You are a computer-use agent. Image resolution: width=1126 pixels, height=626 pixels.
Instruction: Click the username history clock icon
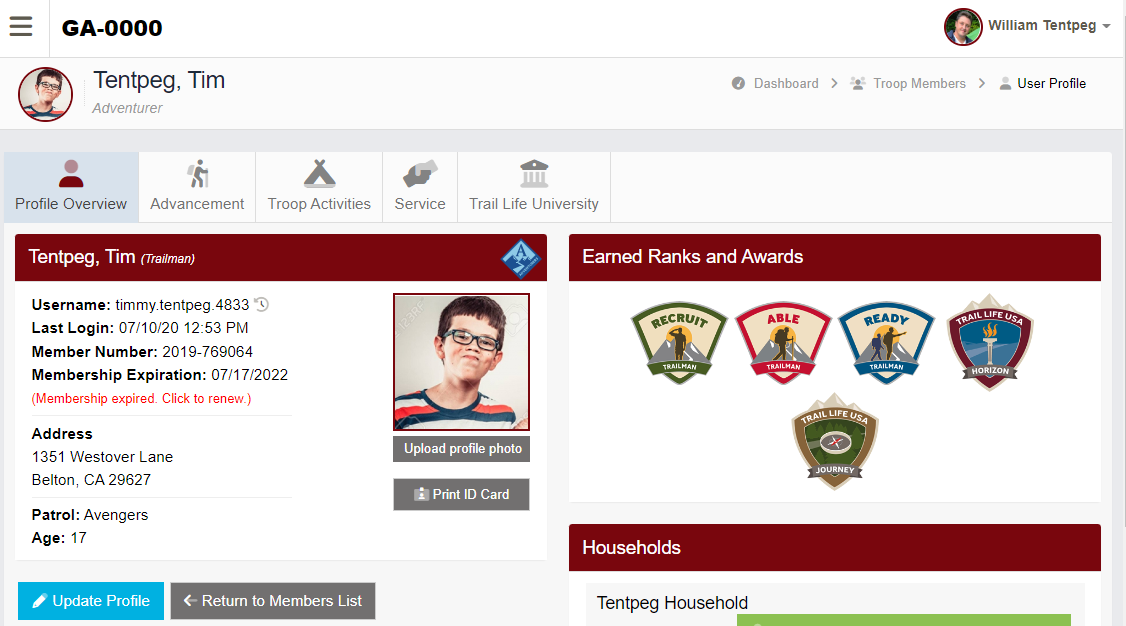[262, 304]
